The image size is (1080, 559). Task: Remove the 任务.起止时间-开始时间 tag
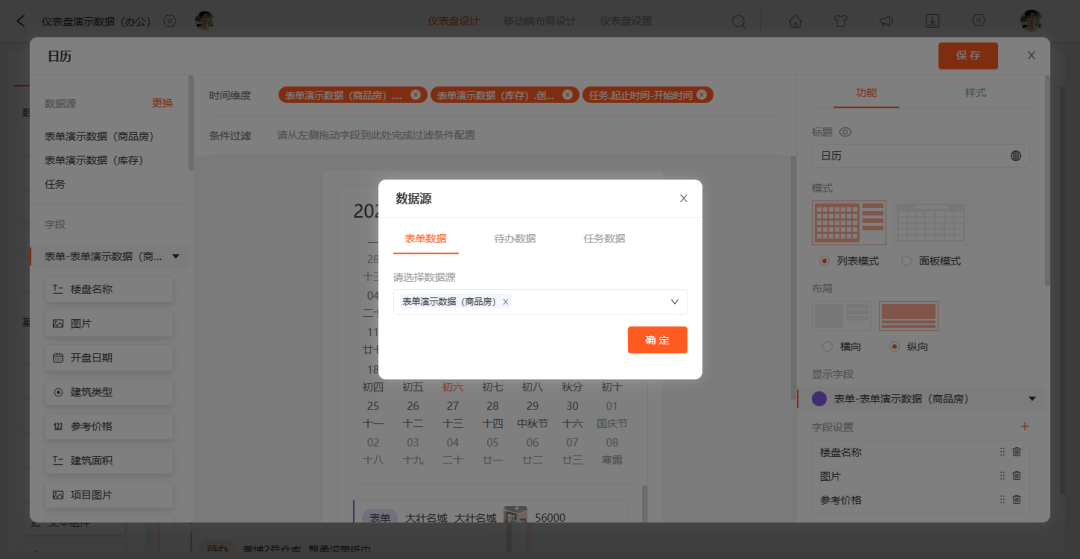pyautogui.click(x=701, y=95)
